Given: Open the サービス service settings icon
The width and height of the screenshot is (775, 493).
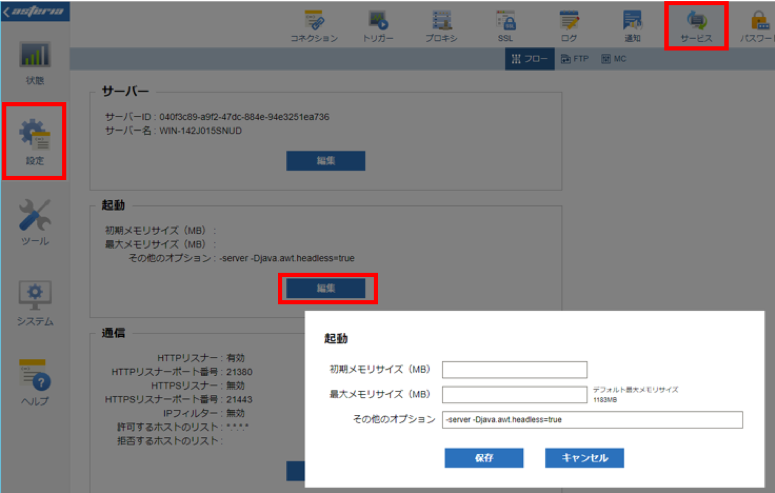Looking at the screenshot, I should point(696,26).
